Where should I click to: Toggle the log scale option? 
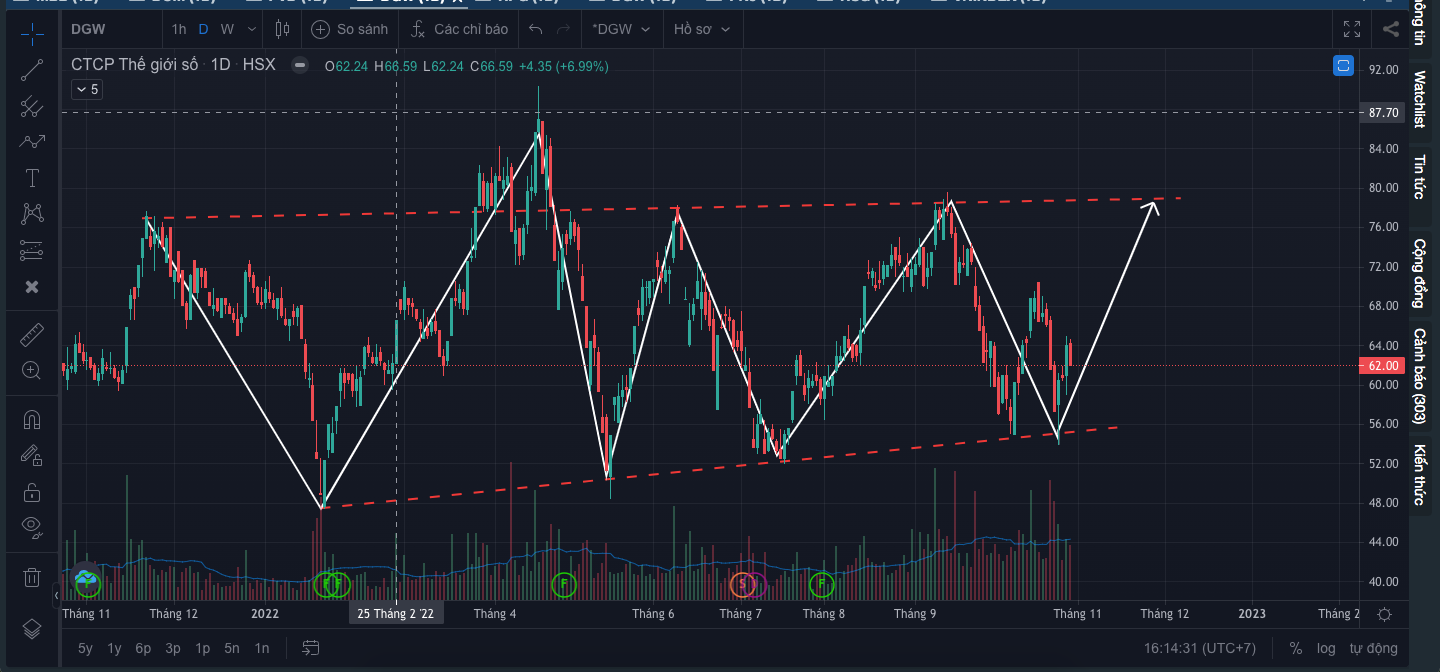(1325, 648)
